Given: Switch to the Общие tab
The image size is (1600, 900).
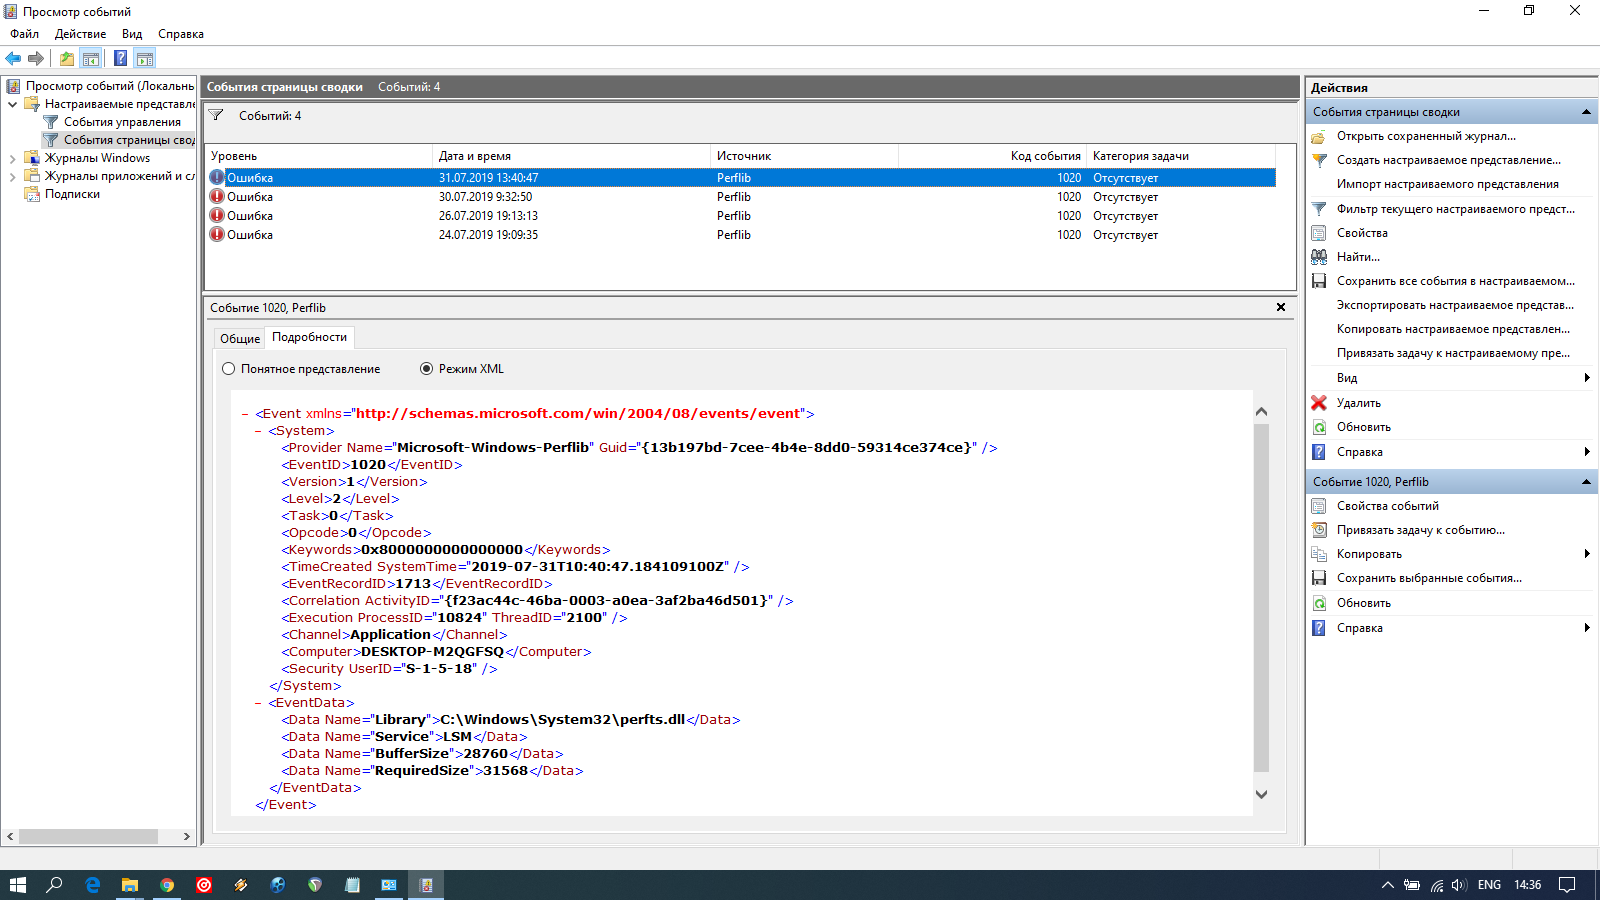Looking at the screenshot, I should pos(240,338).
